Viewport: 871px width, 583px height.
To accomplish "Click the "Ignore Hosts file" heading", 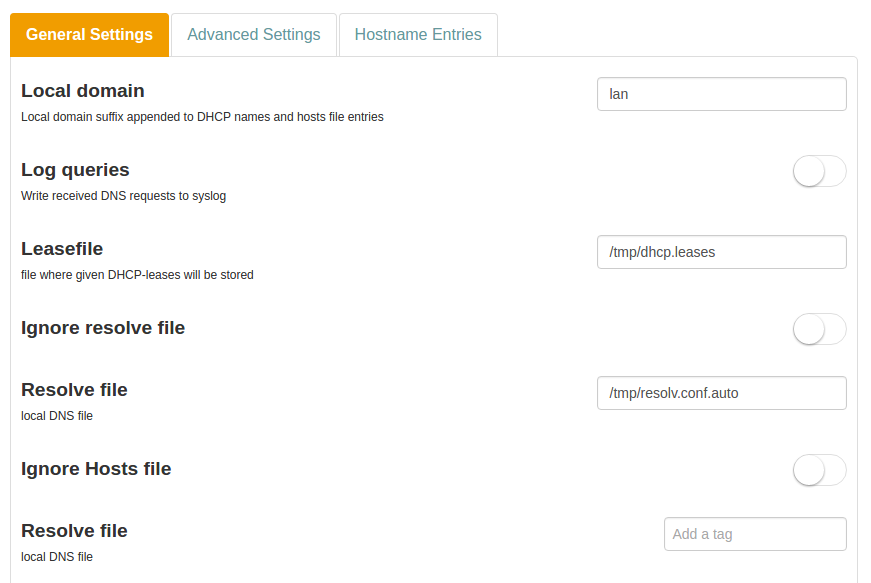I will pos(96,469).
